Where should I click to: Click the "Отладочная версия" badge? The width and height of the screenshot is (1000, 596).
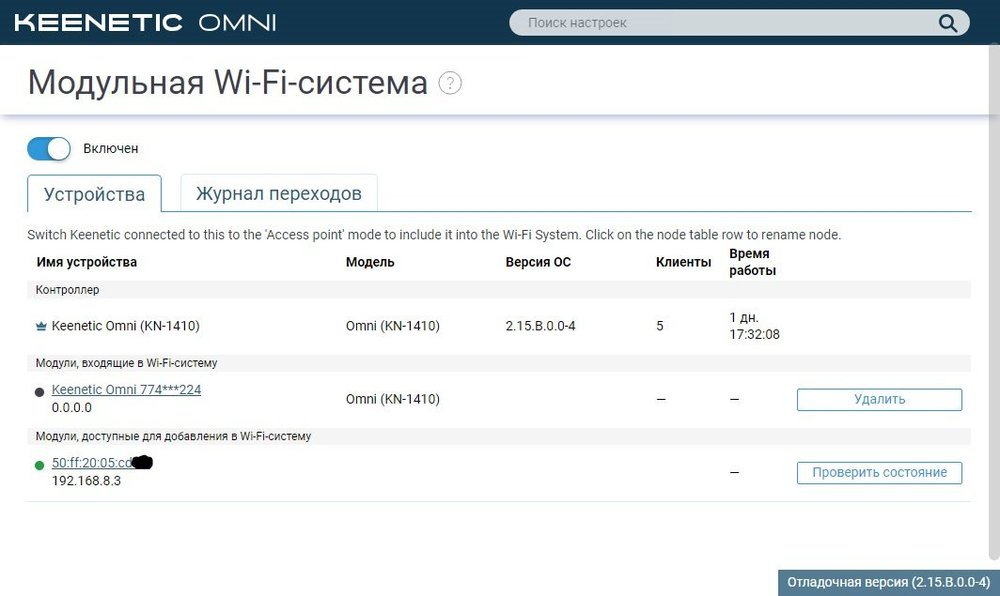tap(888, 582)
